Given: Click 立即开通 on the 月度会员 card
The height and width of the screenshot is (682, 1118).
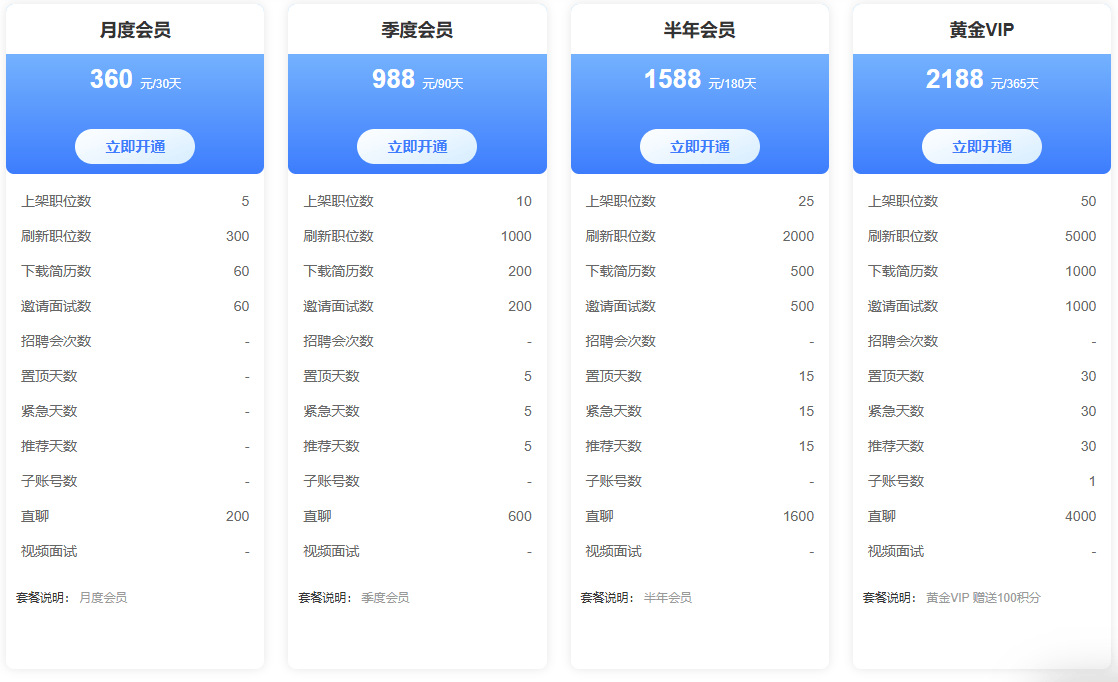Looking at the screenshot, I should [x=135, y=146].
